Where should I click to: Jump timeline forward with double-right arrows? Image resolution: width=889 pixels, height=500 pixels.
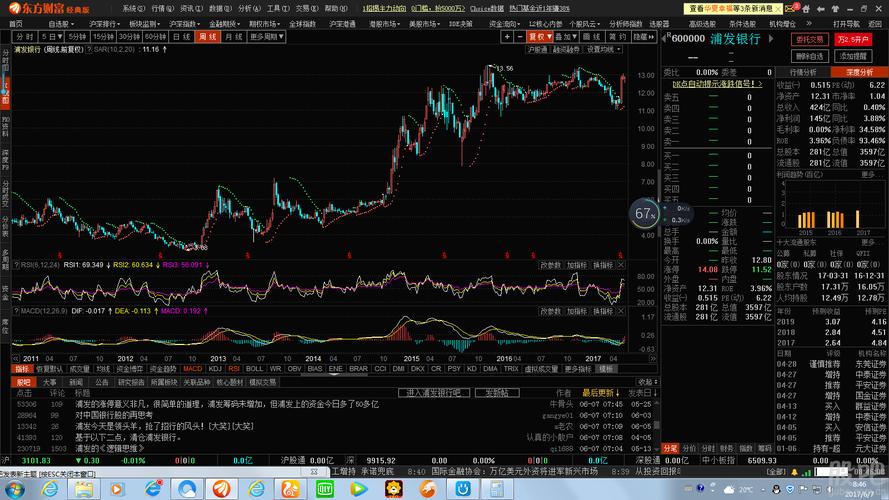click(x=653, y=359)
